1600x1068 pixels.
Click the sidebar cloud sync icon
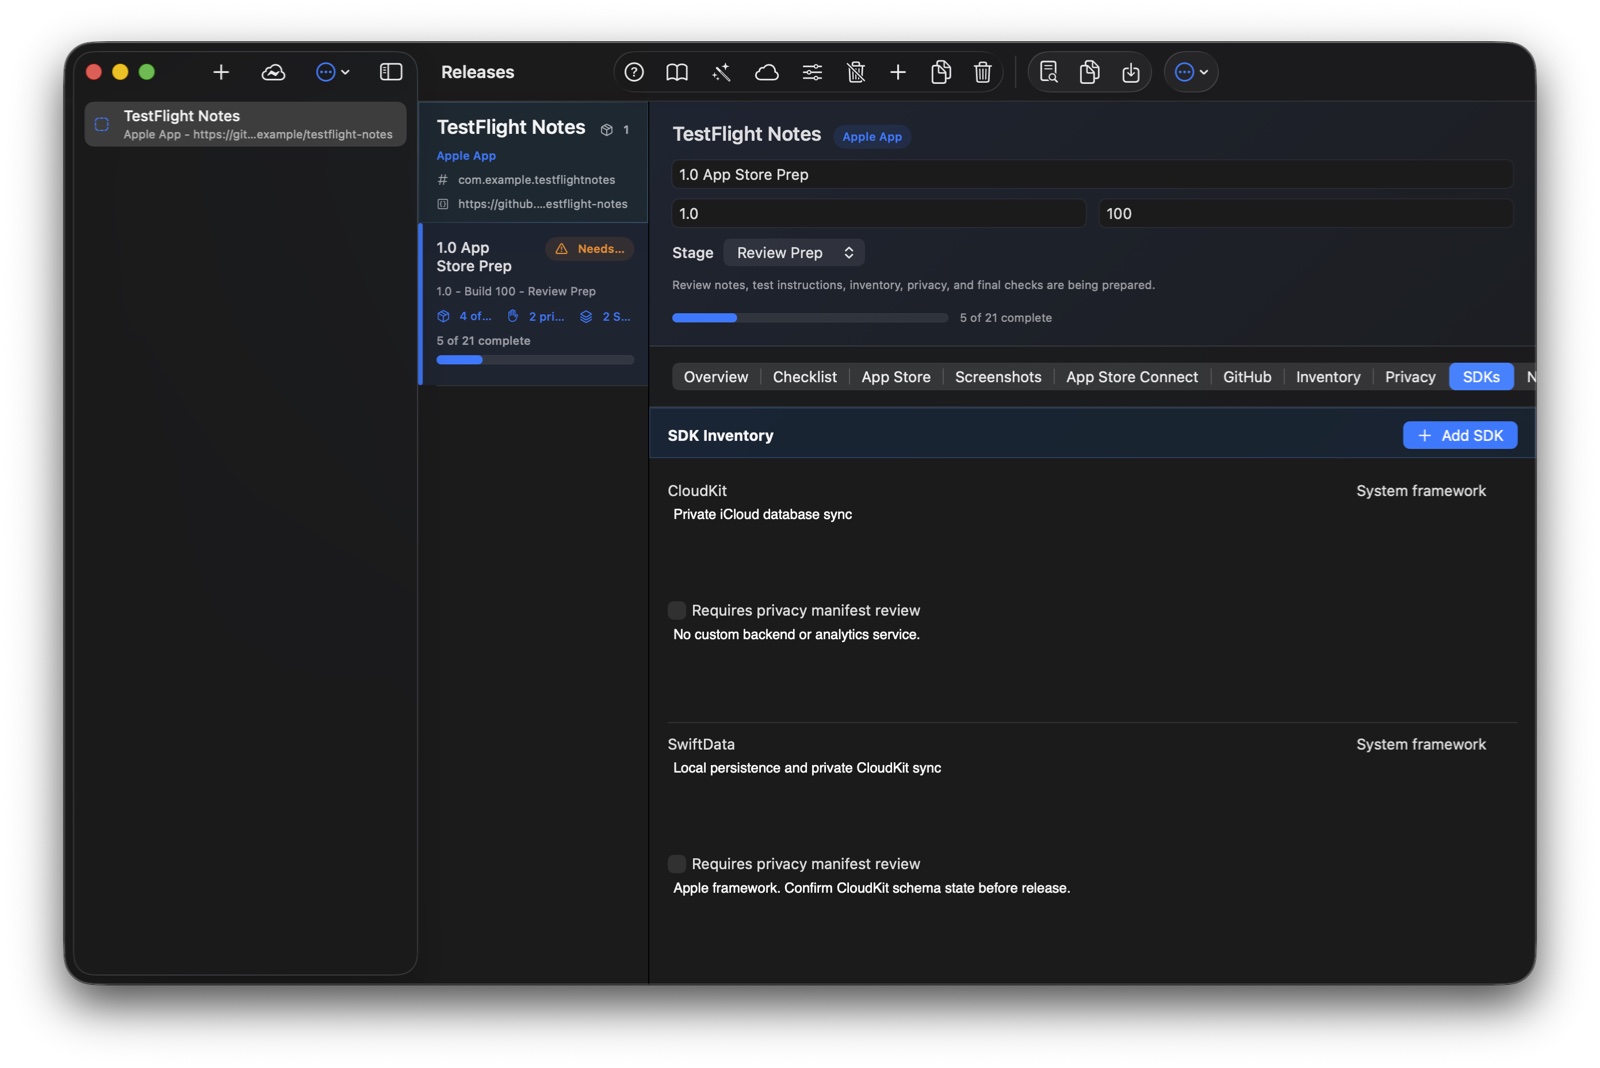tap(273, 72)
